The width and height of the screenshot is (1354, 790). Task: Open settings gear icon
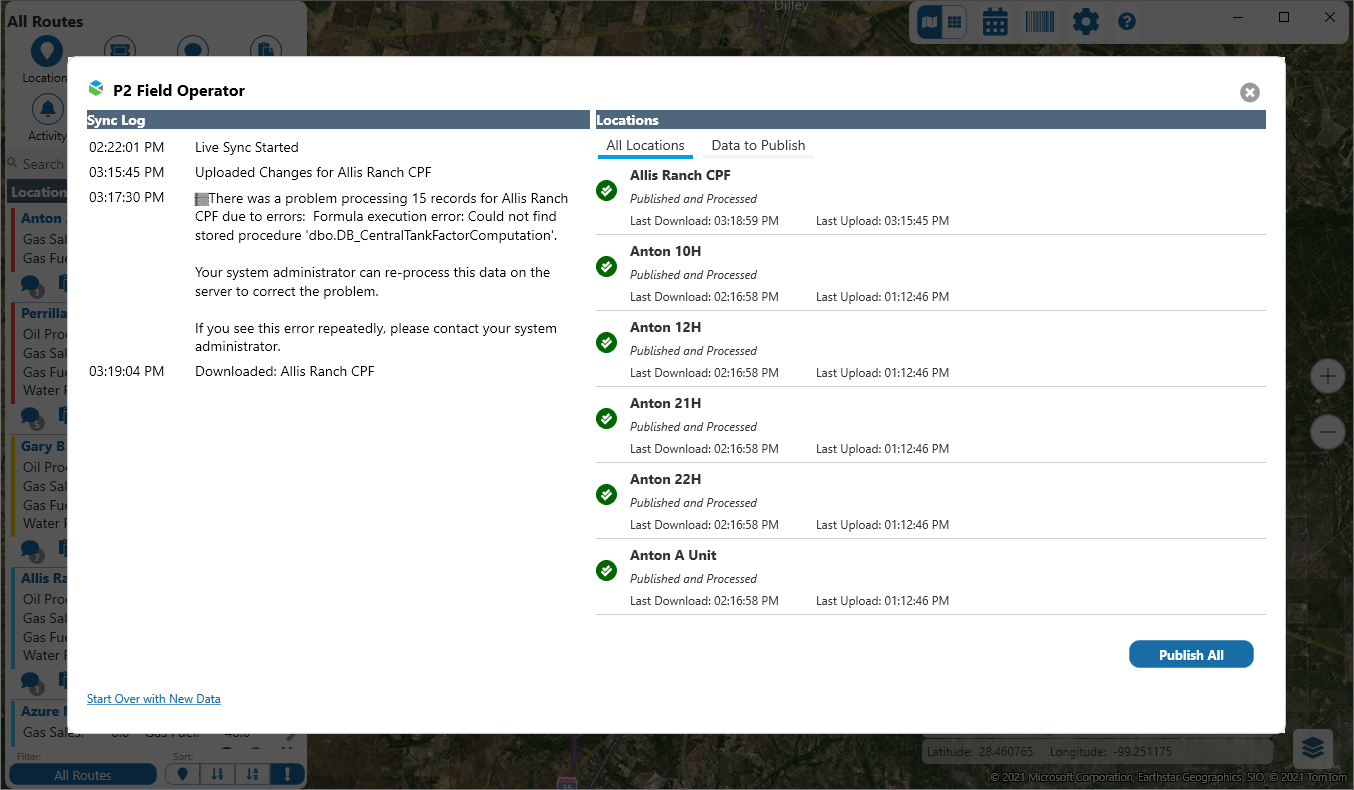[x=1085, y=21]
